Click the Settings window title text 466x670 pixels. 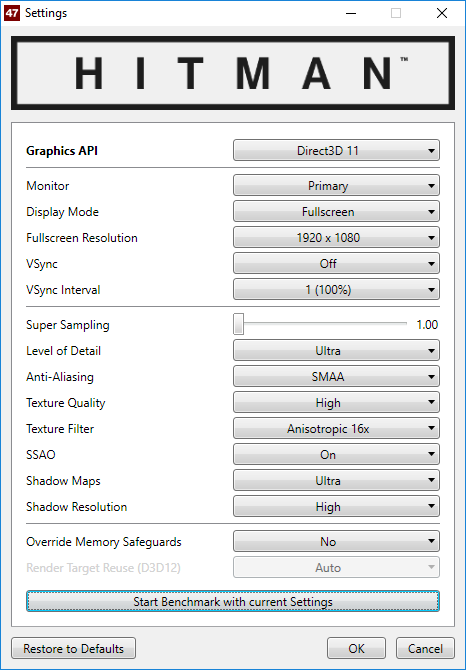46,13
